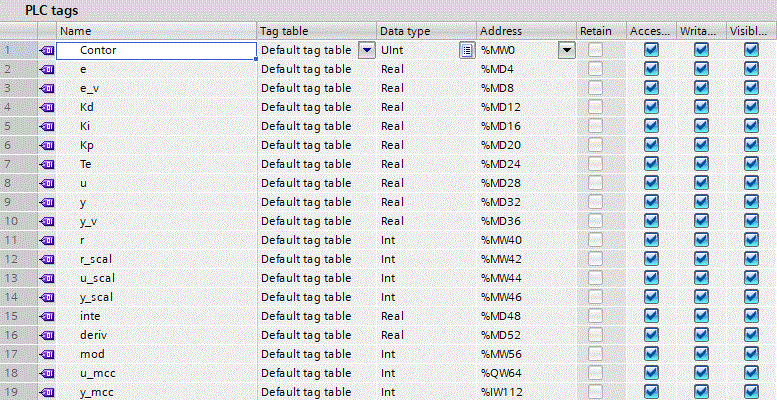Expand the Address dropdown at %MW0
777x400 pixels.
click(567, 50)
